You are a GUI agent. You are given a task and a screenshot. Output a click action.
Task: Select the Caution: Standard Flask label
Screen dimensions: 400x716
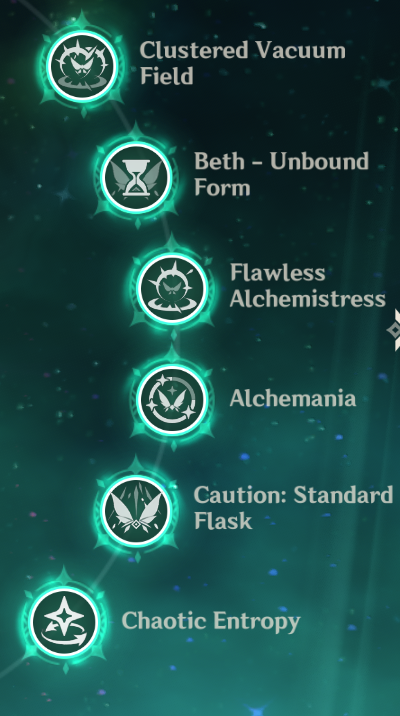tap(293, 508)
